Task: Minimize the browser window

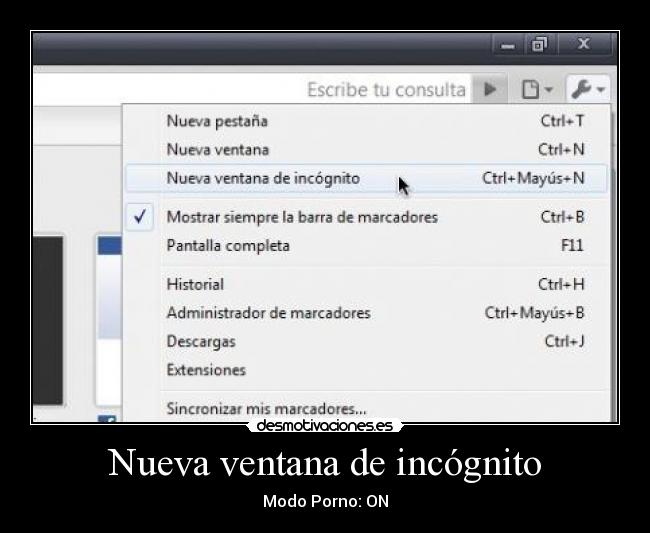Action: [508, 44]
